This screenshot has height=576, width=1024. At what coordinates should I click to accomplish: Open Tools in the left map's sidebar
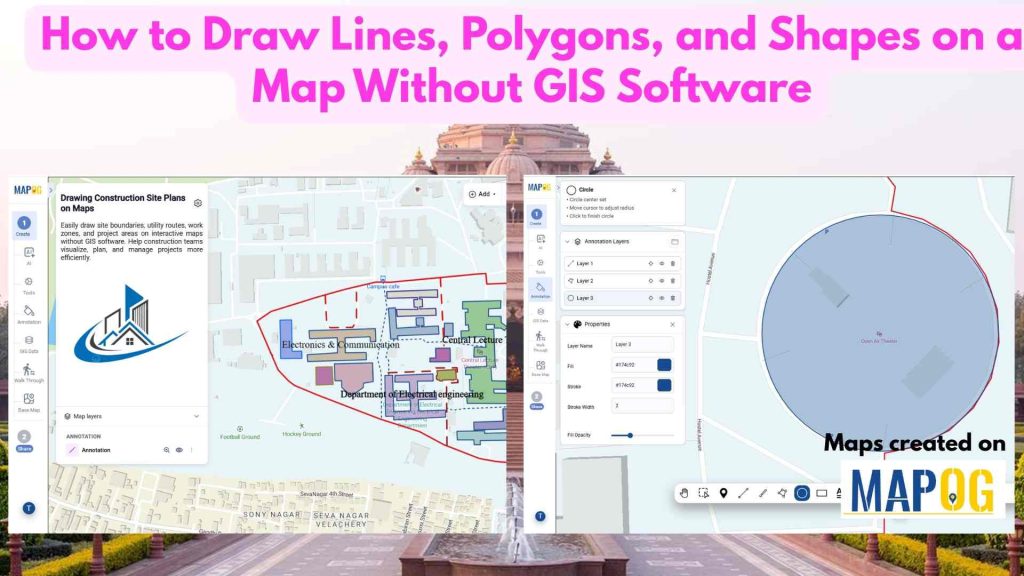click(x=29, y=285)
